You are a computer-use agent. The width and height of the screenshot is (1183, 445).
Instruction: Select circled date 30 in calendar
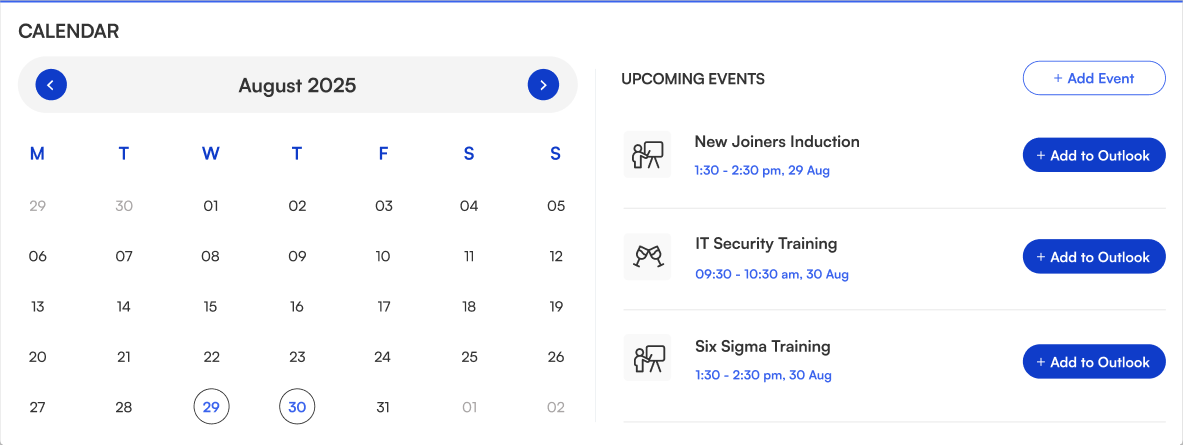tap(297, 407)
